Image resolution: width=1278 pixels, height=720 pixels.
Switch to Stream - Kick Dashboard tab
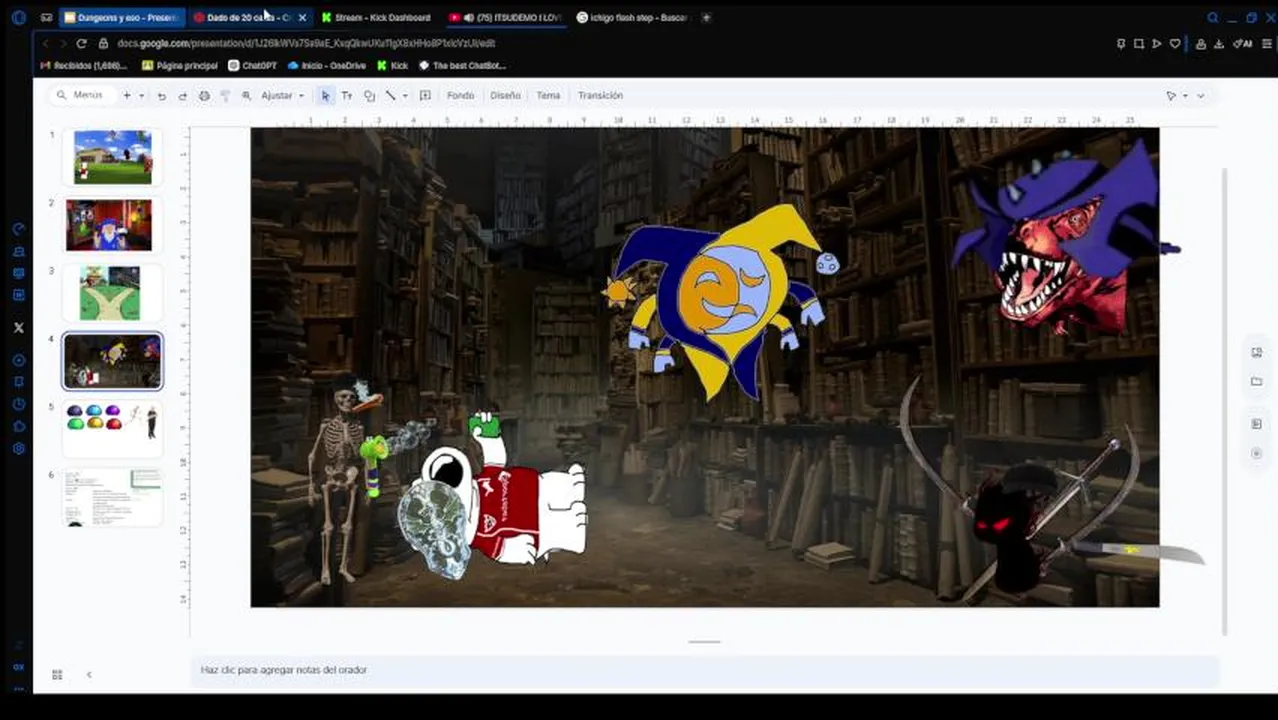[x=377, y=17]
